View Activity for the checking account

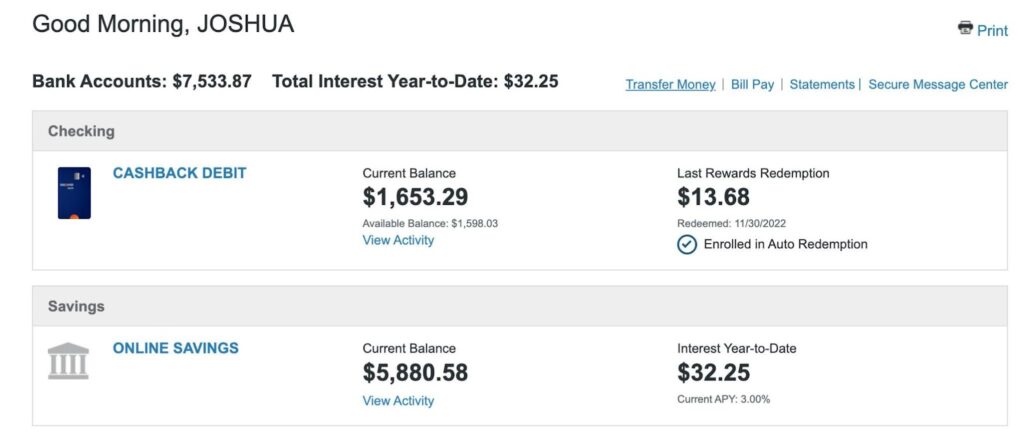(x=398, y=240)
